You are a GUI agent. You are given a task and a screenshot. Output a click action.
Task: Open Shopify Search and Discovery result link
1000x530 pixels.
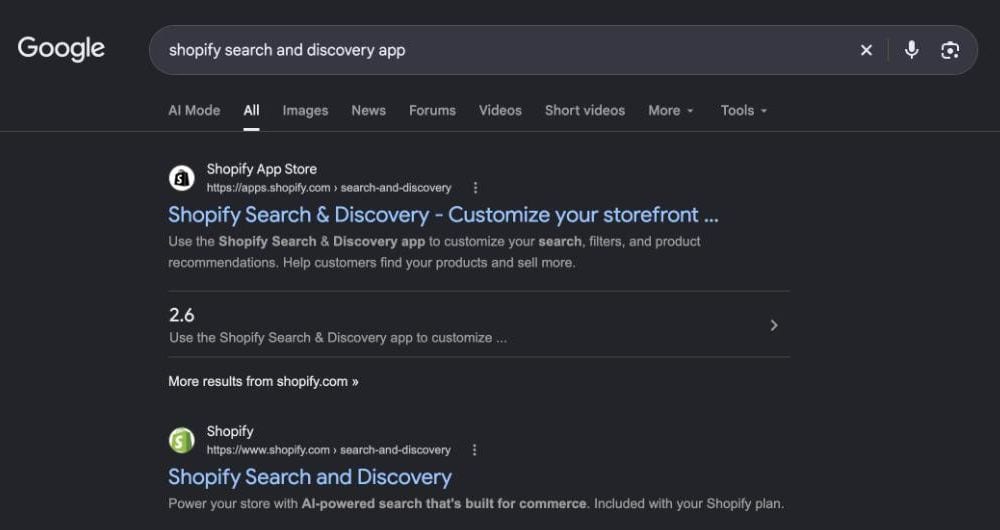click(x=310, y=477)
